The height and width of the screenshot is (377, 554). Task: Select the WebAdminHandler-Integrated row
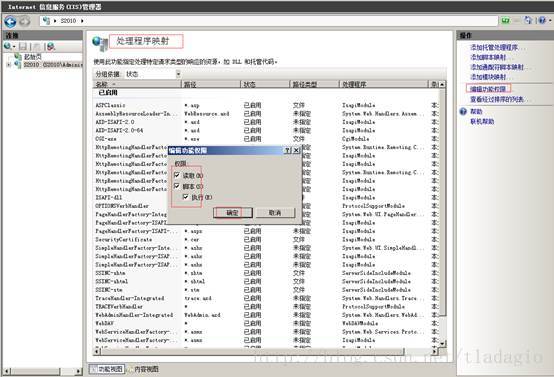(267, 315)
